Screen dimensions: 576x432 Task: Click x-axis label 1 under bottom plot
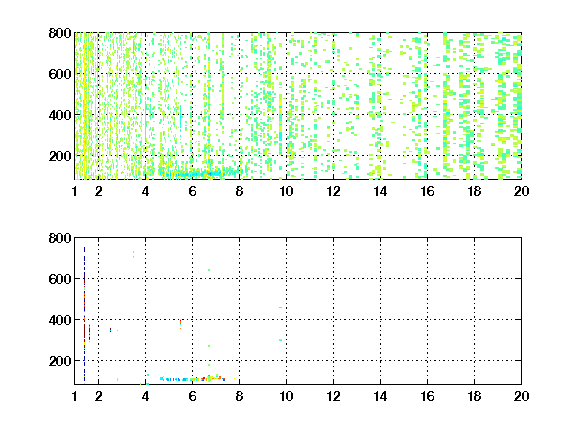pyautogui.click(x=75, y=396)
